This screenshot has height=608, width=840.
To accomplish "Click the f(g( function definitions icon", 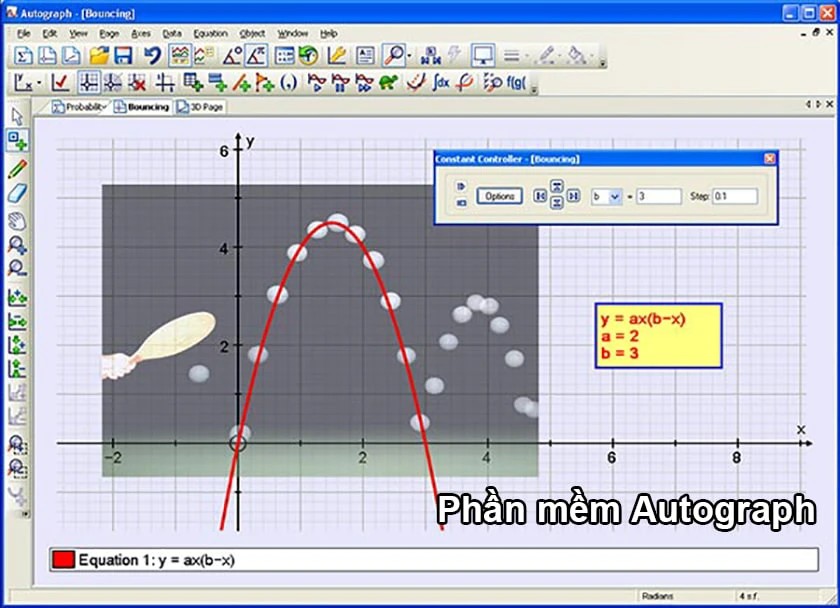I will pyautogui.click(x=515, y=83).
